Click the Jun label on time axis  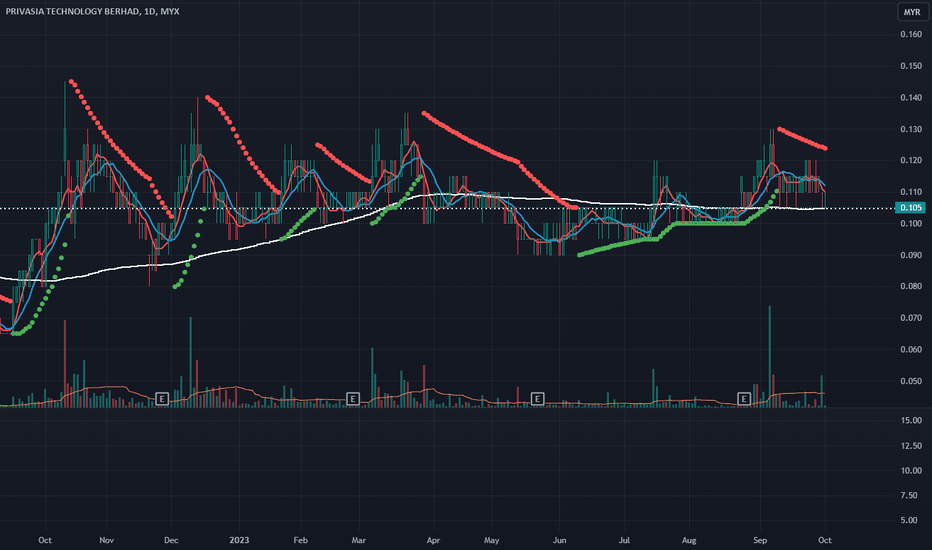click(x=559, y=540)
